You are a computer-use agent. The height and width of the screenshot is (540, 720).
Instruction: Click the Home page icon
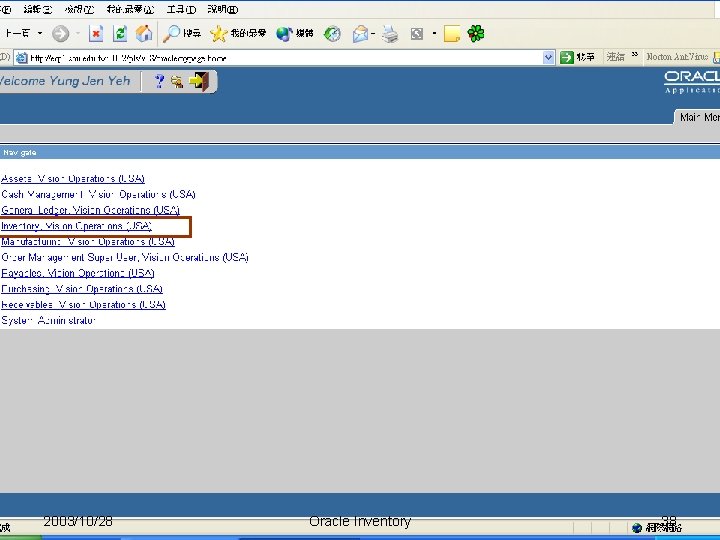point(144,34)
